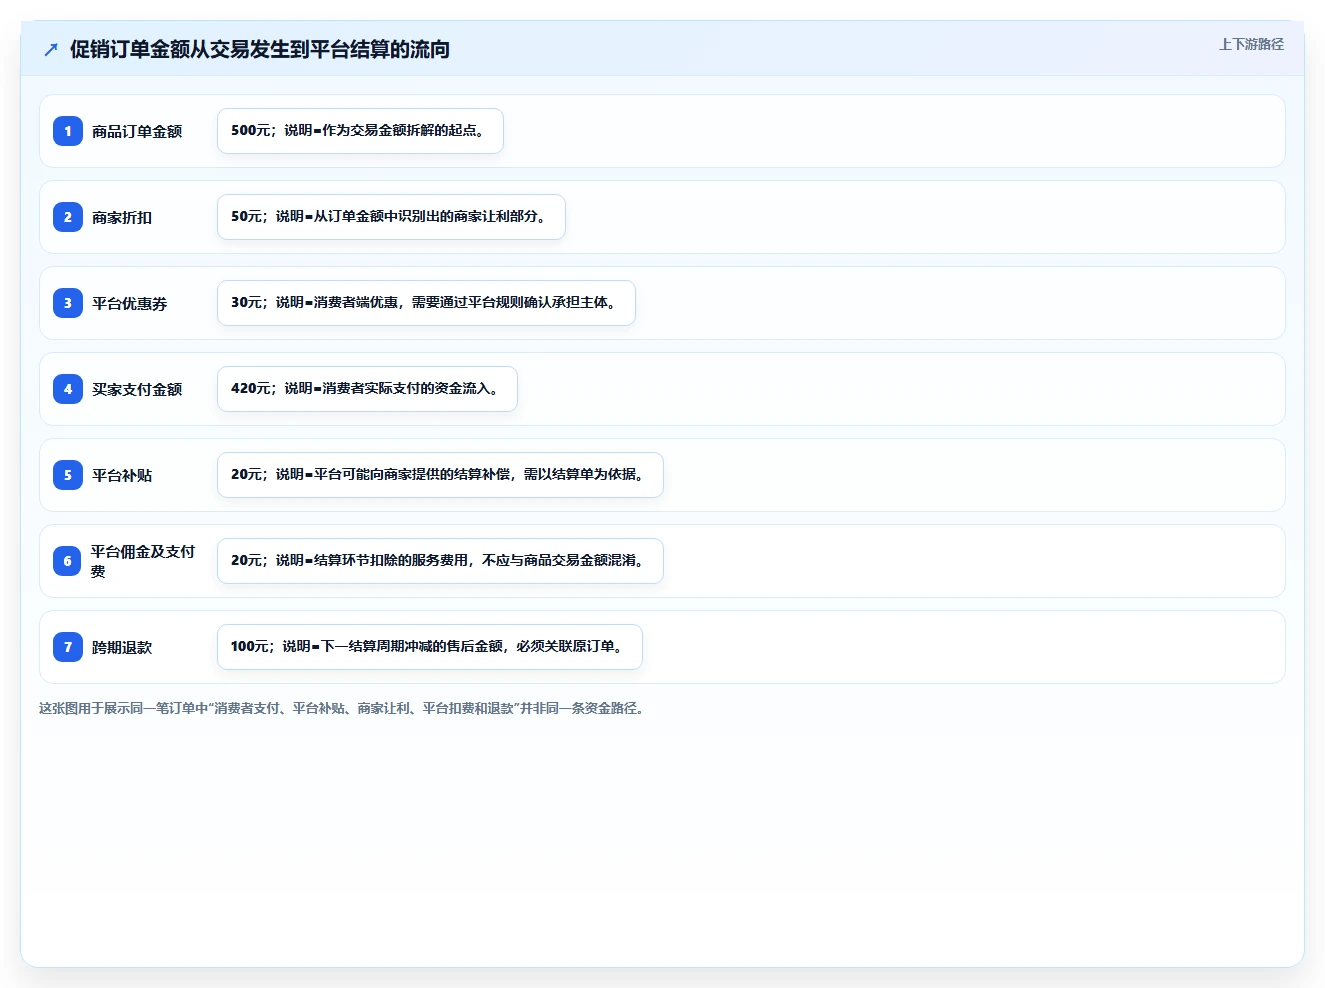Select the step 5 number badge
The width and height of the screenshot is (1325, 988).
point(68,475)
